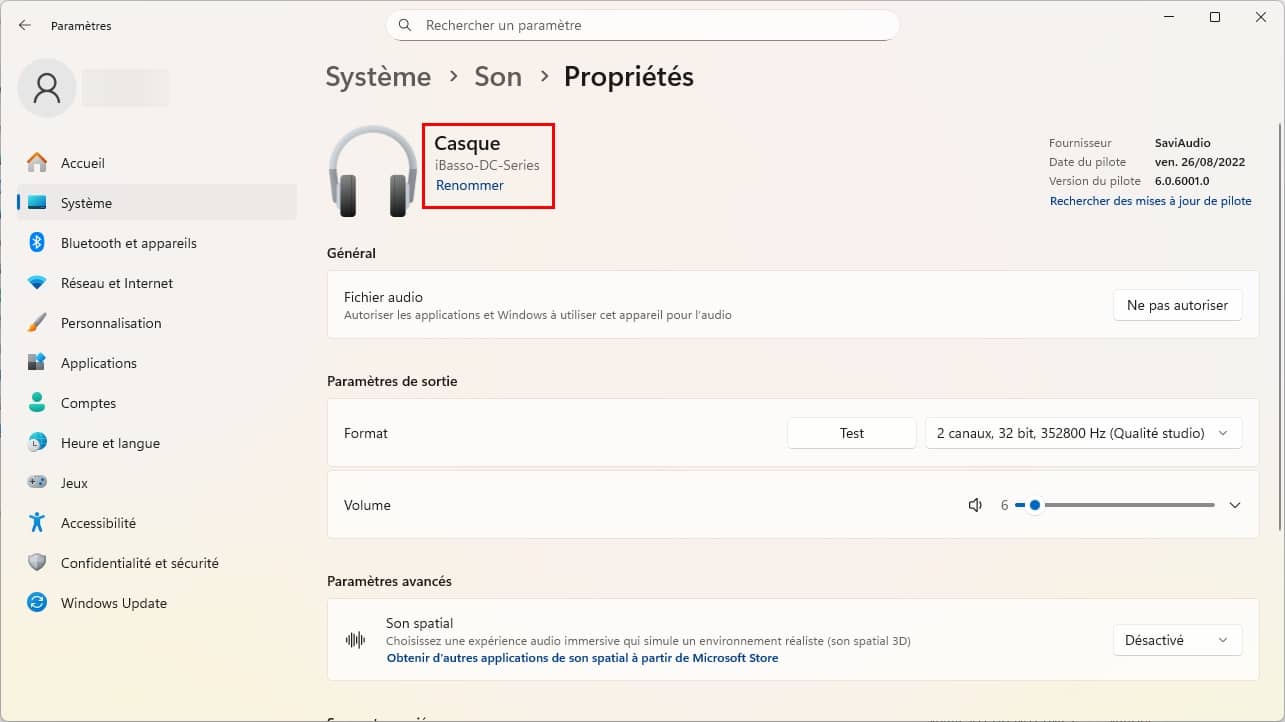Image resolution: width=1285 pixels, height=722 pixels.
Task: Open the Windows Update sync icon
Action: pyautogui.click(x=37, y=603)
